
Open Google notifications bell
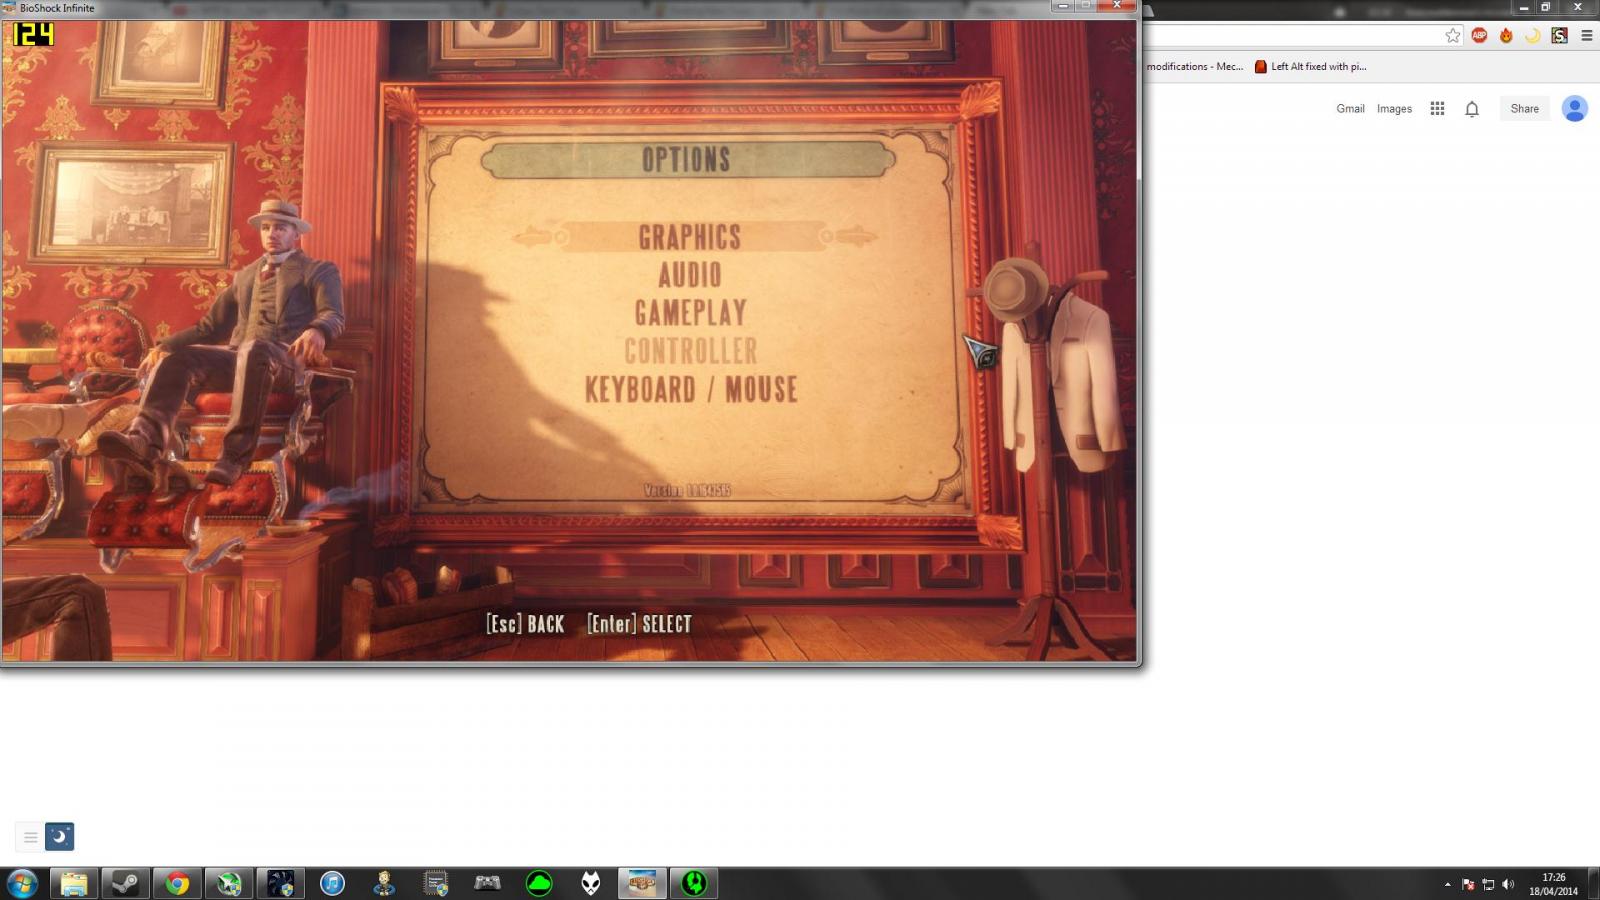click(x=1472, y=109)
